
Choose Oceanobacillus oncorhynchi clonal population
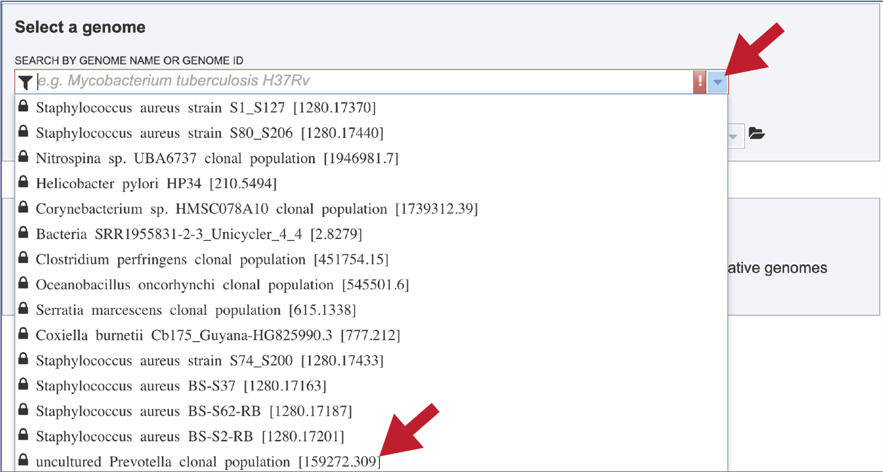221,285
